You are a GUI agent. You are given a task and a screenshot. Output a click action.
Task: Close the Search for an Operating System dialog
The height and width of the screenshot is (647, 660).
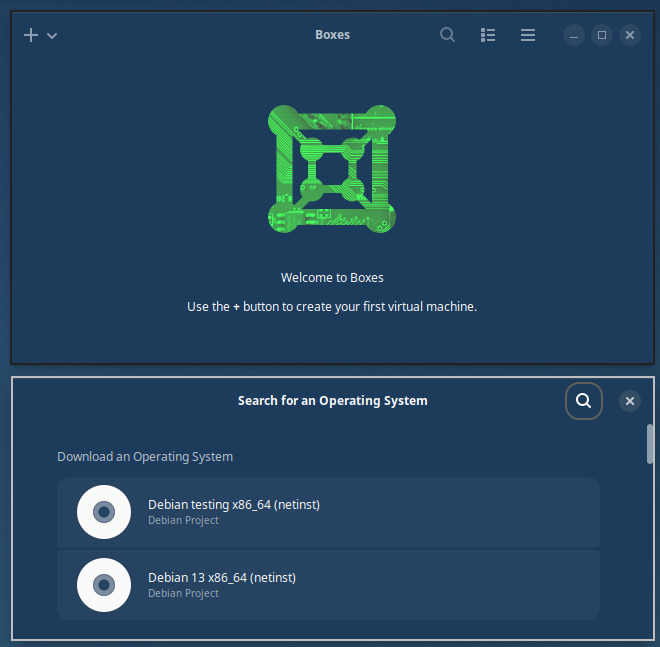point(630,401)
